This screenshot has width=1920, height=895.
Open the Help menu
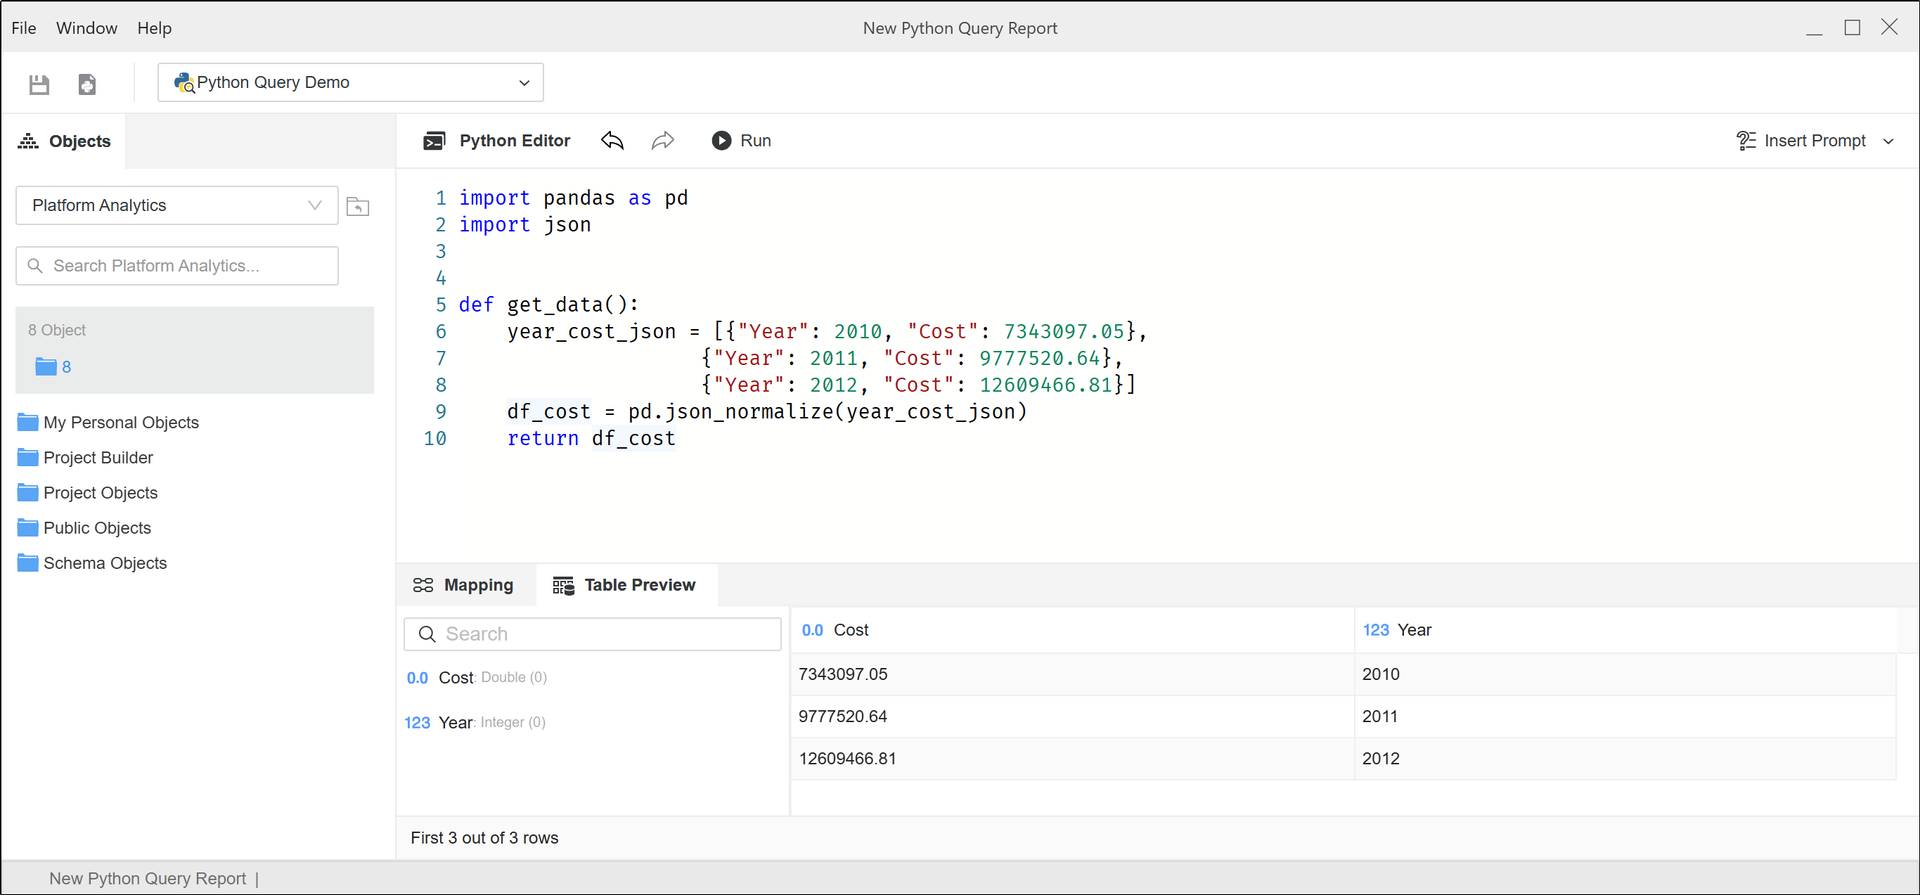click(154, 28)
